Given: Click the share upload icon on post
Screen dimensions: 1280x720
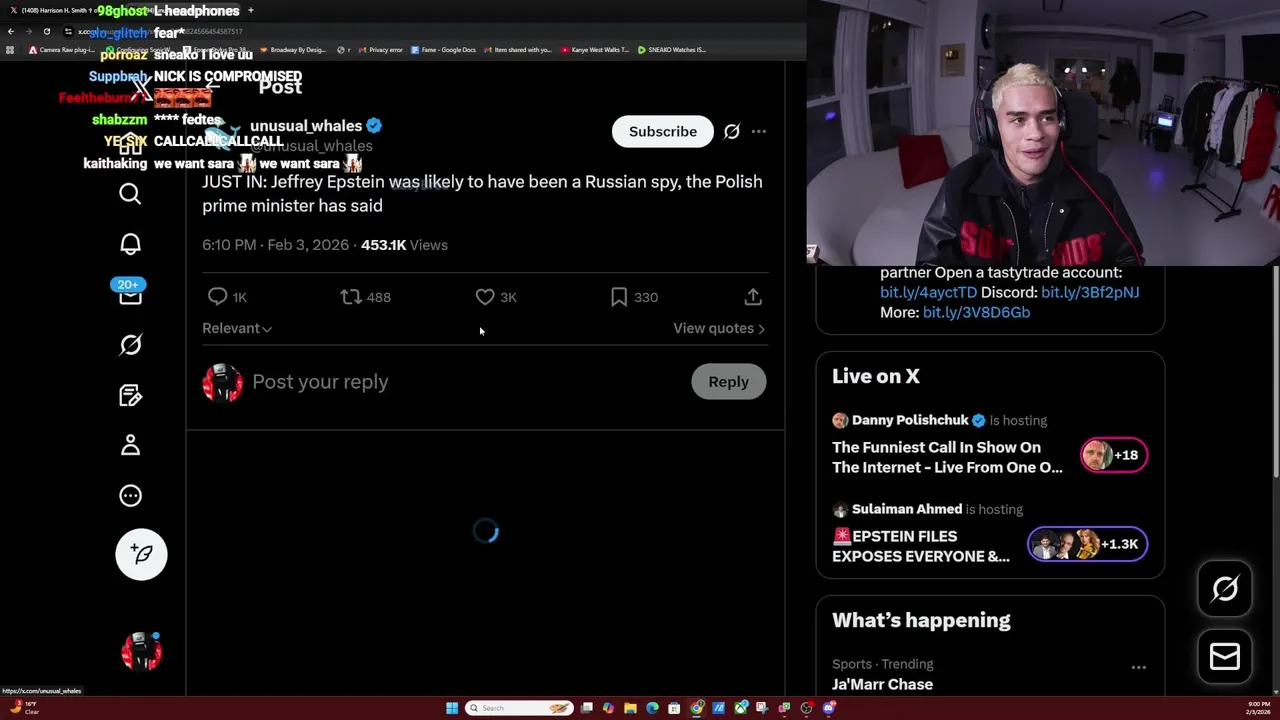Looking at the screenshot, I should coord(753,297).
